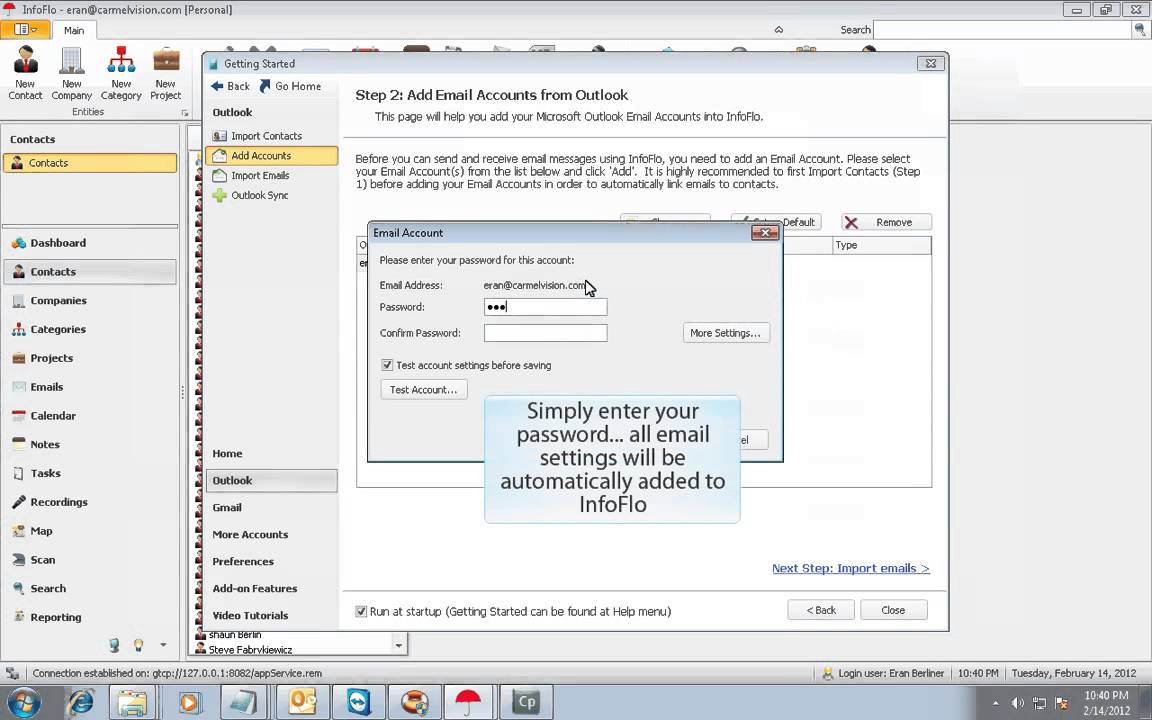Open Windows Start orb
The width and height of the screenshot is (1152, 720).
click(x=23, y=702)
